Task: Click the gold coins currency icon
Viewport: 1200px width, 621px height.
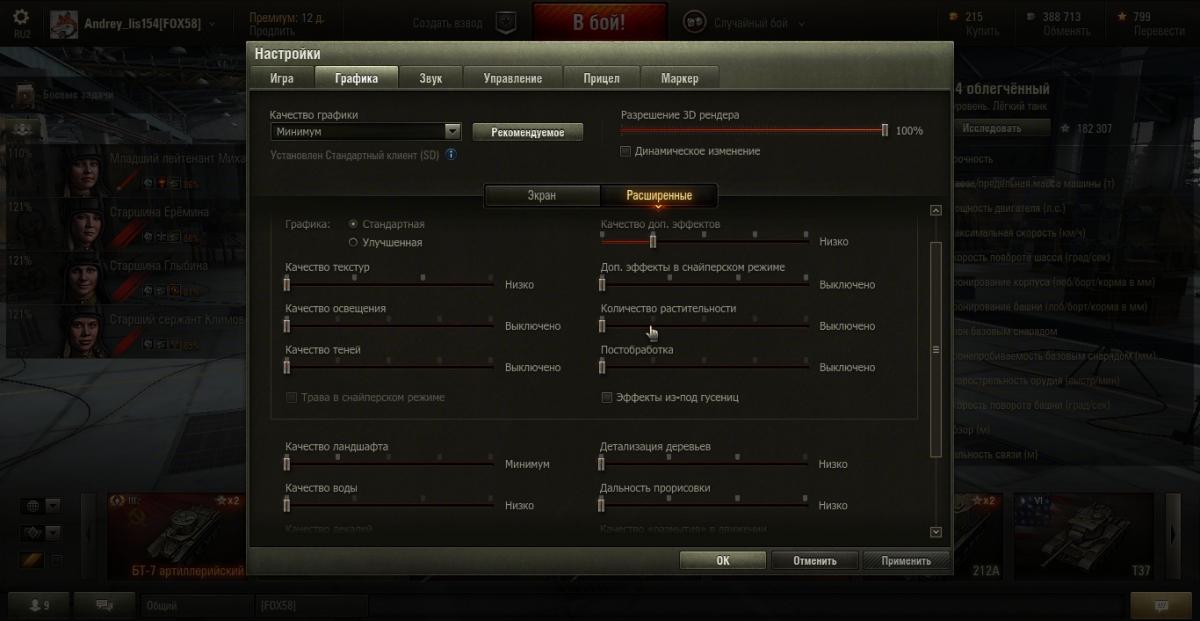Action: (952, 16)
